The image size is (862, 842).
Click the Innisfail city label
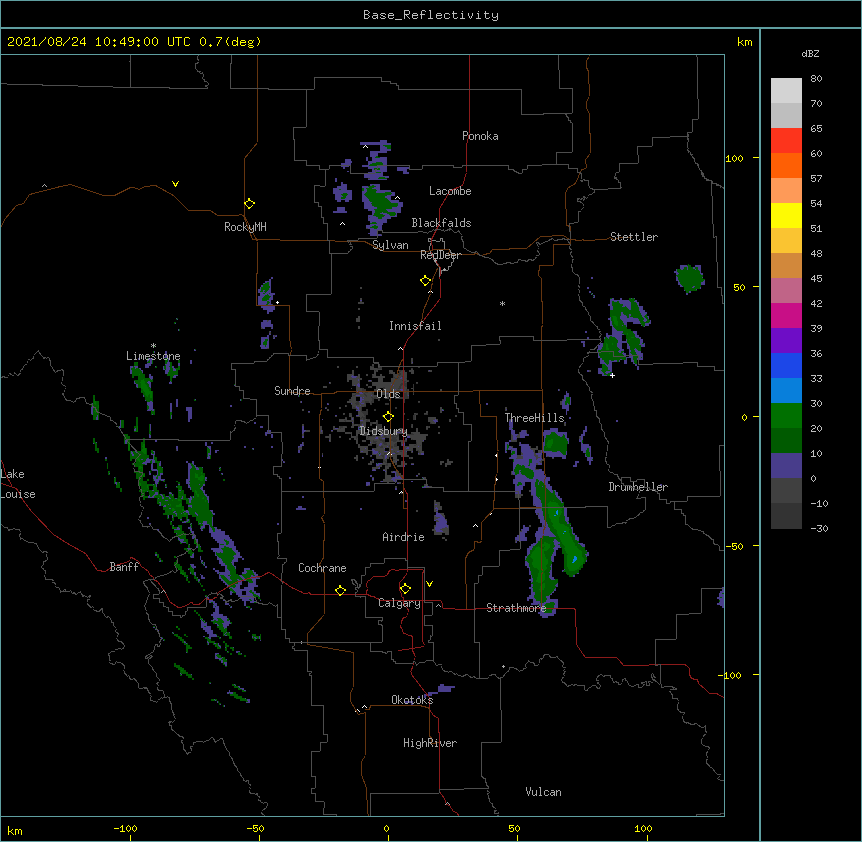(415, 326)
